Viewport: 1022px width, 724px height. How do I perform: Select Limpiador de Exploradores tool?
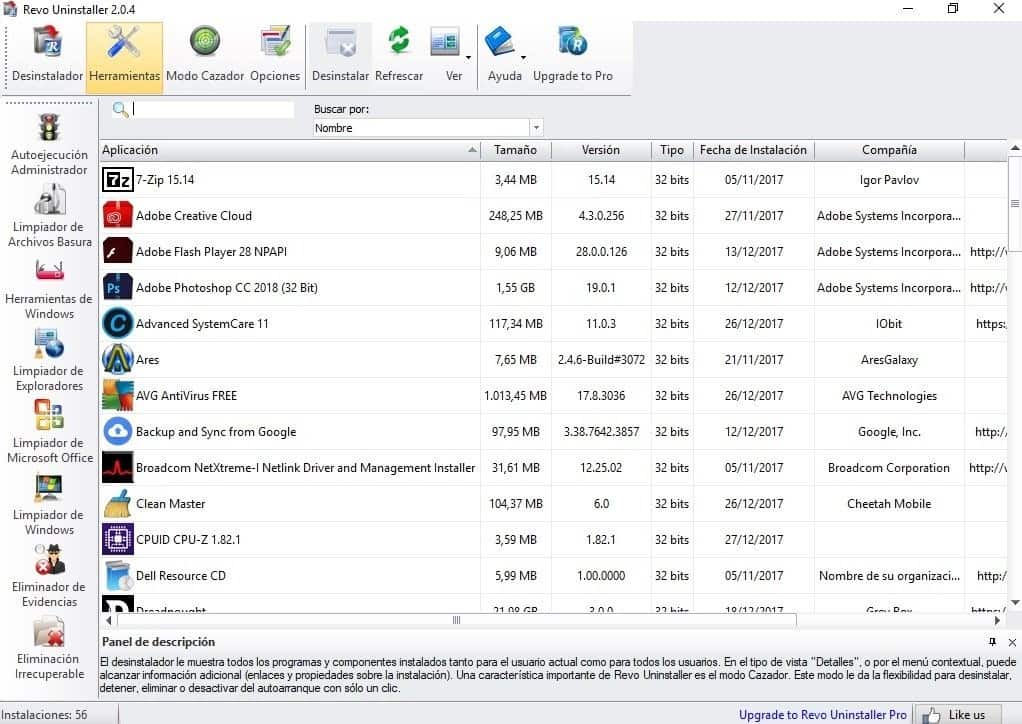pyautogui.click(x=49, y=360)
